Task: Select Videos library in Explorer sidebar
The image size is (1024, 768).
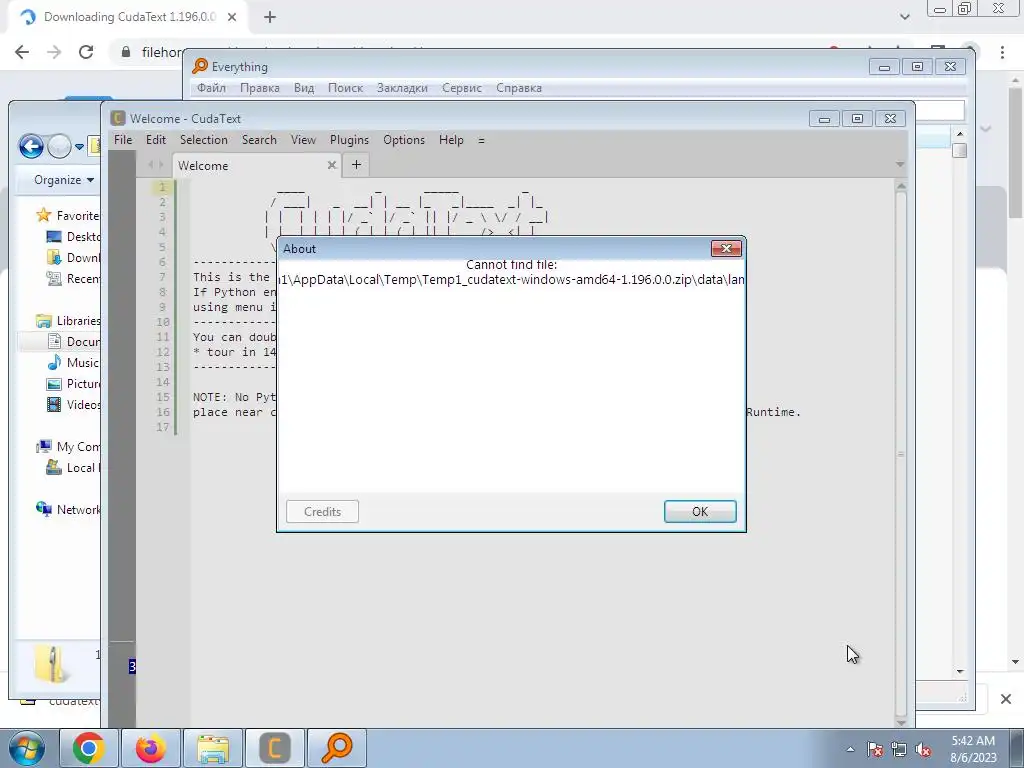Action: pyautogui.click(x=73, y=404)
